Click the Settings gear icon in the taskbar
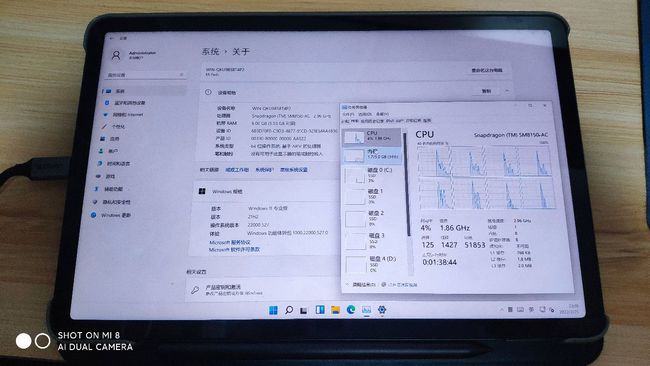This screenshot has width=650, height=366. pos(382,309)
